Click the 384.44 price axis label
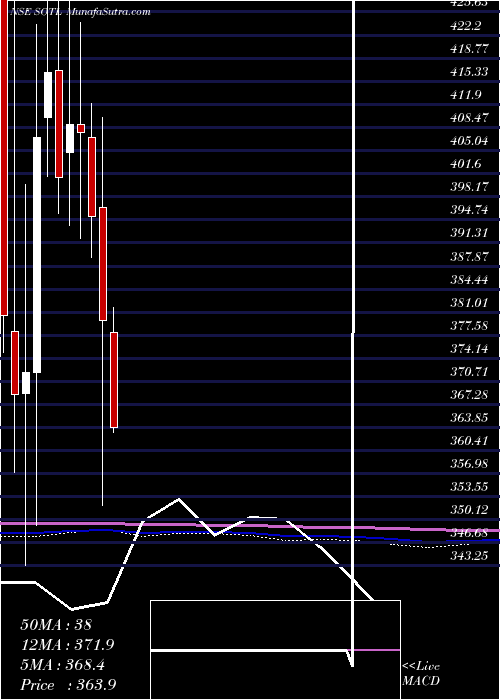This screenshot has width=500, height=700. [469, 280]
